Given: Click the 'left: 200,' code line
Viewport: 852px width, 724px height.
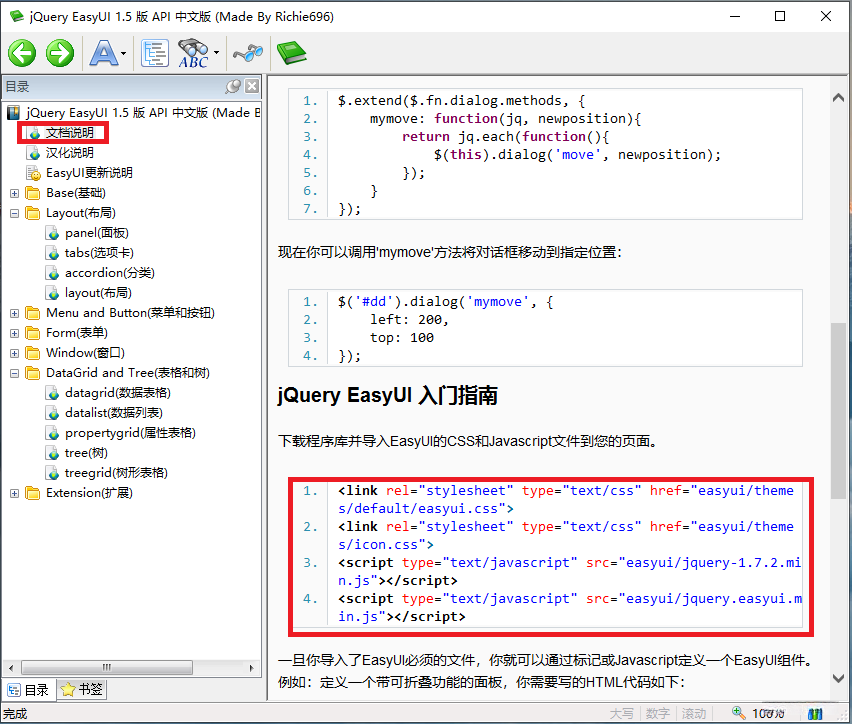Looking at the screenshot, I should point(409,320).
